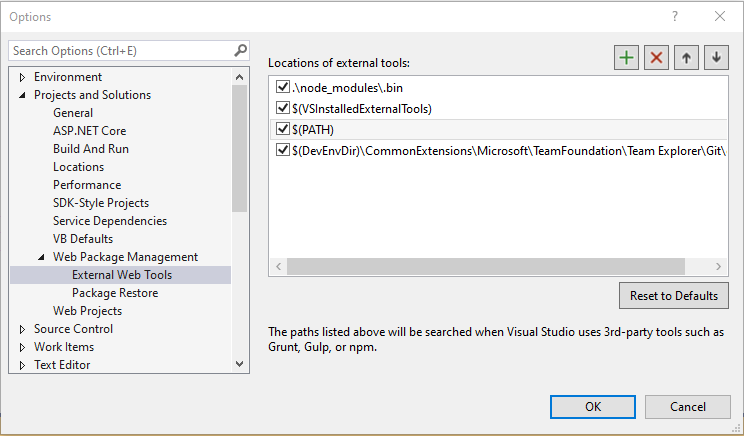Move selected location up with arrow icon
744x436 pixels.
point(686,58)
